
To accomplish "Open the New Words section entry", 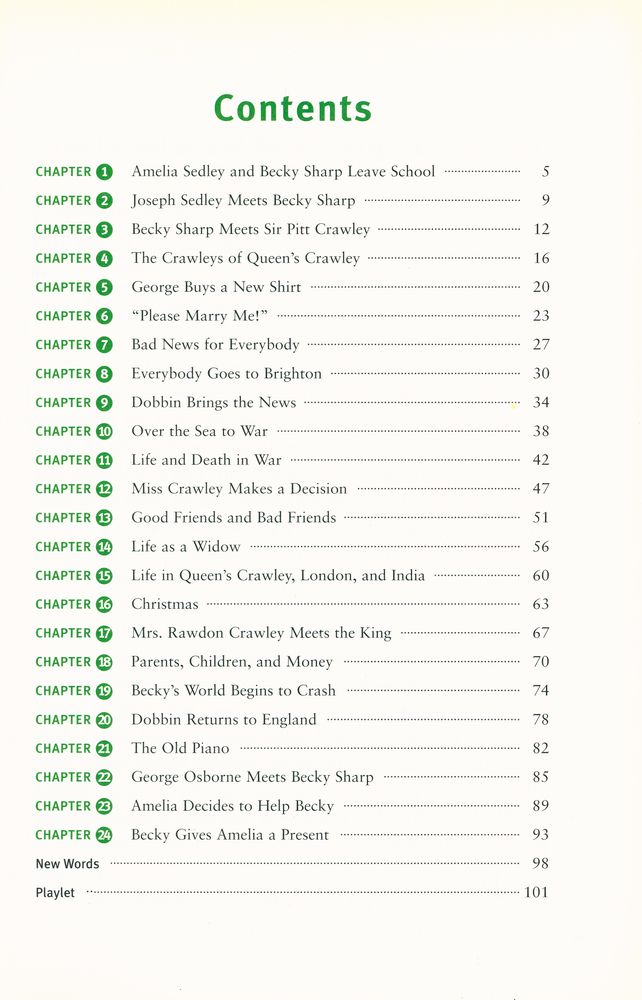I will [x=67, y=864].
